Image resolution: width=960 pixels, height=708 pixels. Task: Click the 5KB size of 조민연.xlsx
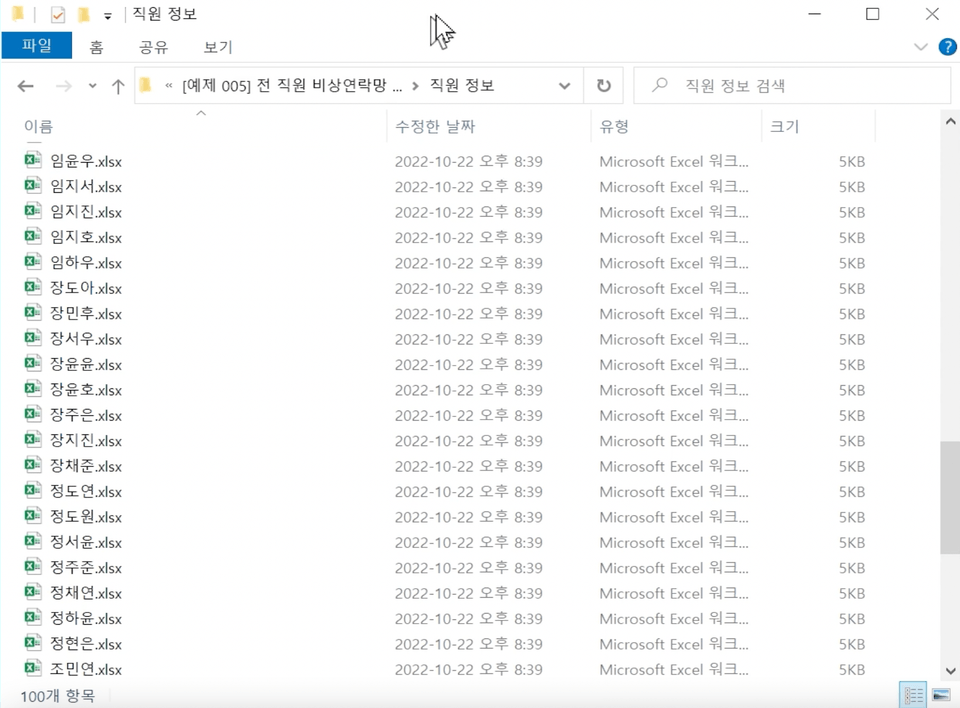[x=852, y=670]
